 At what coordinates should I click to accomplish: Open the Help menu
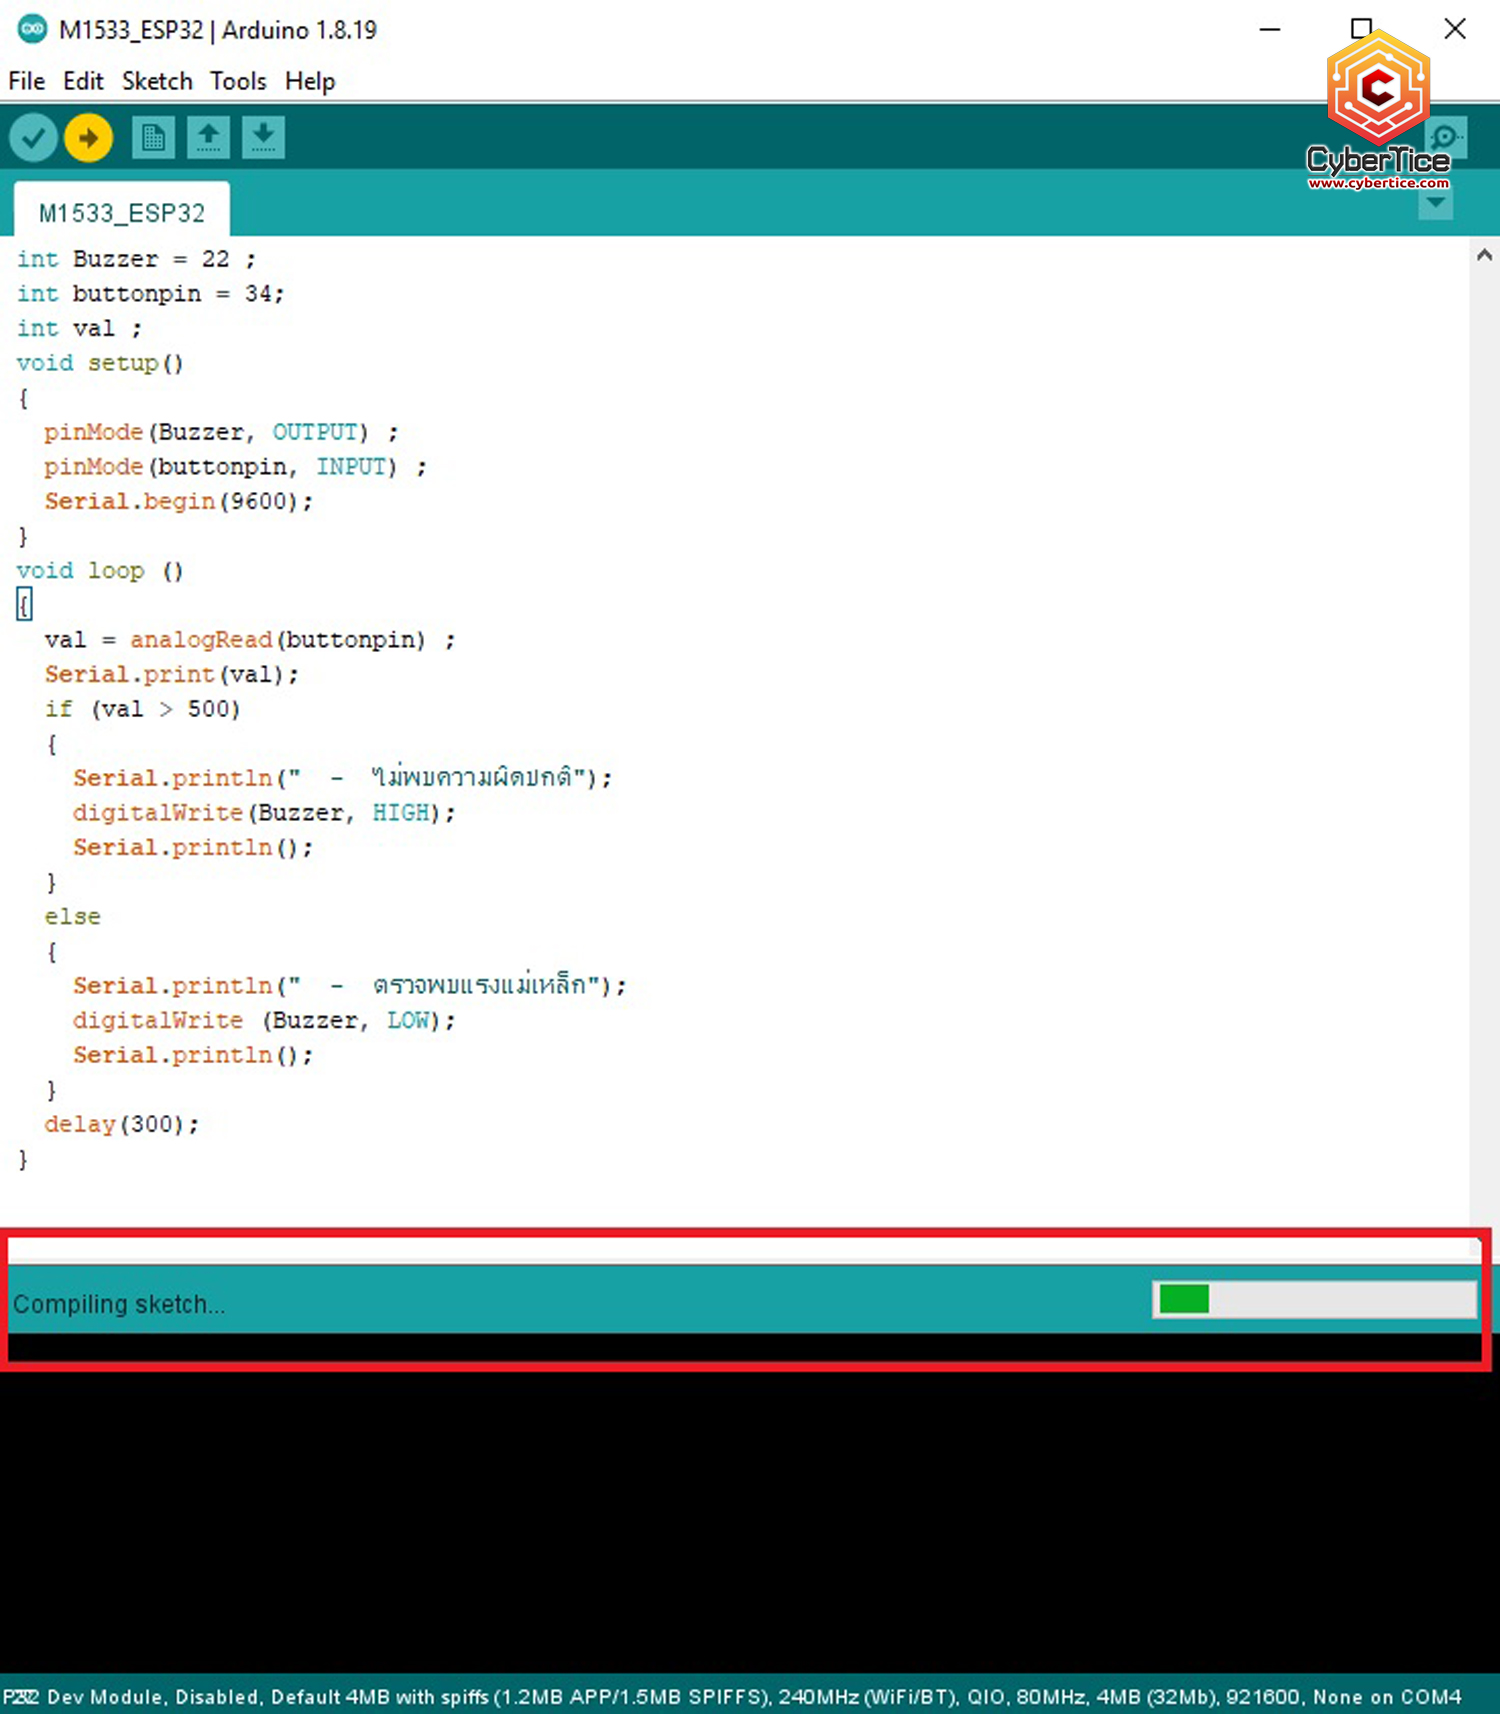click(310, 81)
